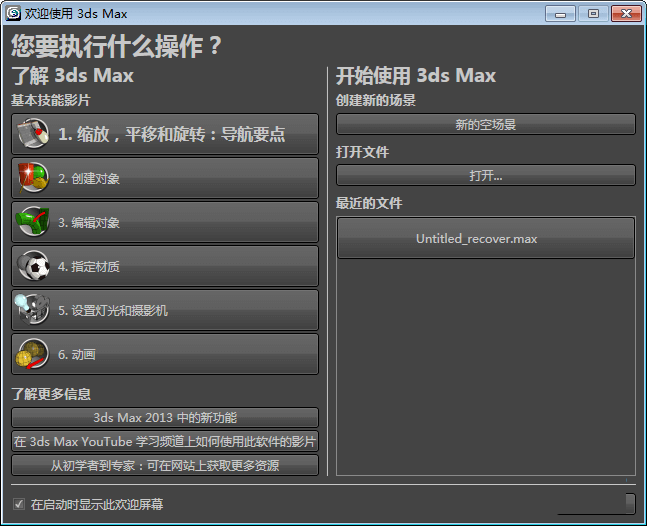647x526 pixels.
Task: Open the 1. 缩放，平移和旋转 tutorial
Action: pos(165,134)
